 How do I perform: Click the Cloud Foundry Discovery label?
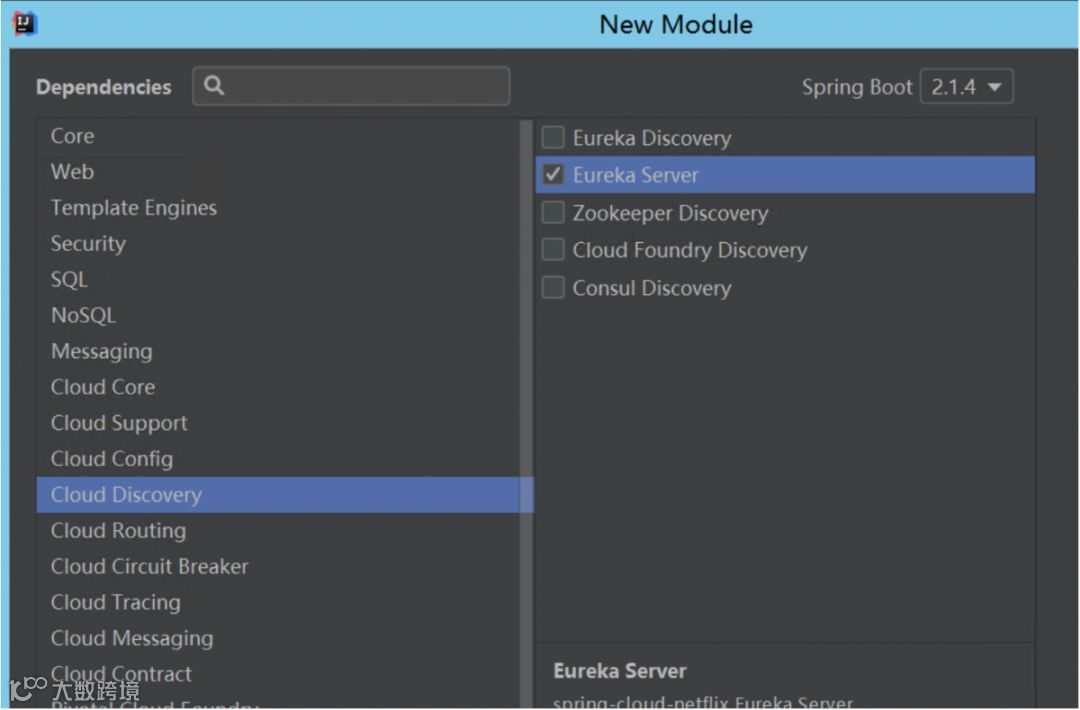pyautogui.click(x=689, y=250)
